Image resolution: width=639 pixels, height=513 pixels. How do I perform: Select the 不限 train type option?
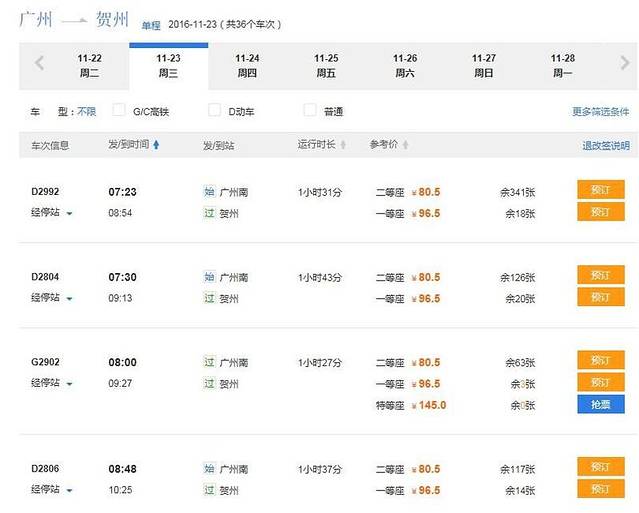pos(87,112)
